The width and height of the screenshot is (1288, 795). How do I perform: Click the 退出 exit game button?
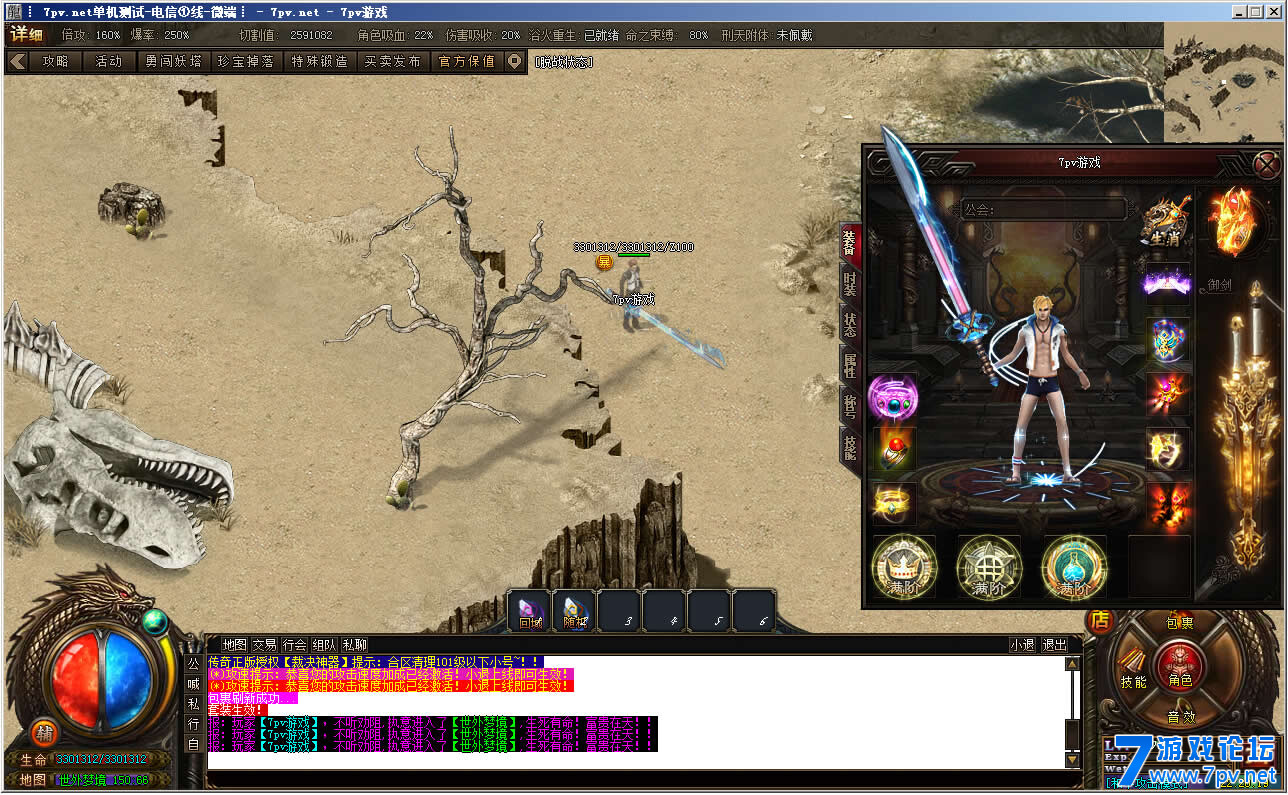coord(1054,645)
